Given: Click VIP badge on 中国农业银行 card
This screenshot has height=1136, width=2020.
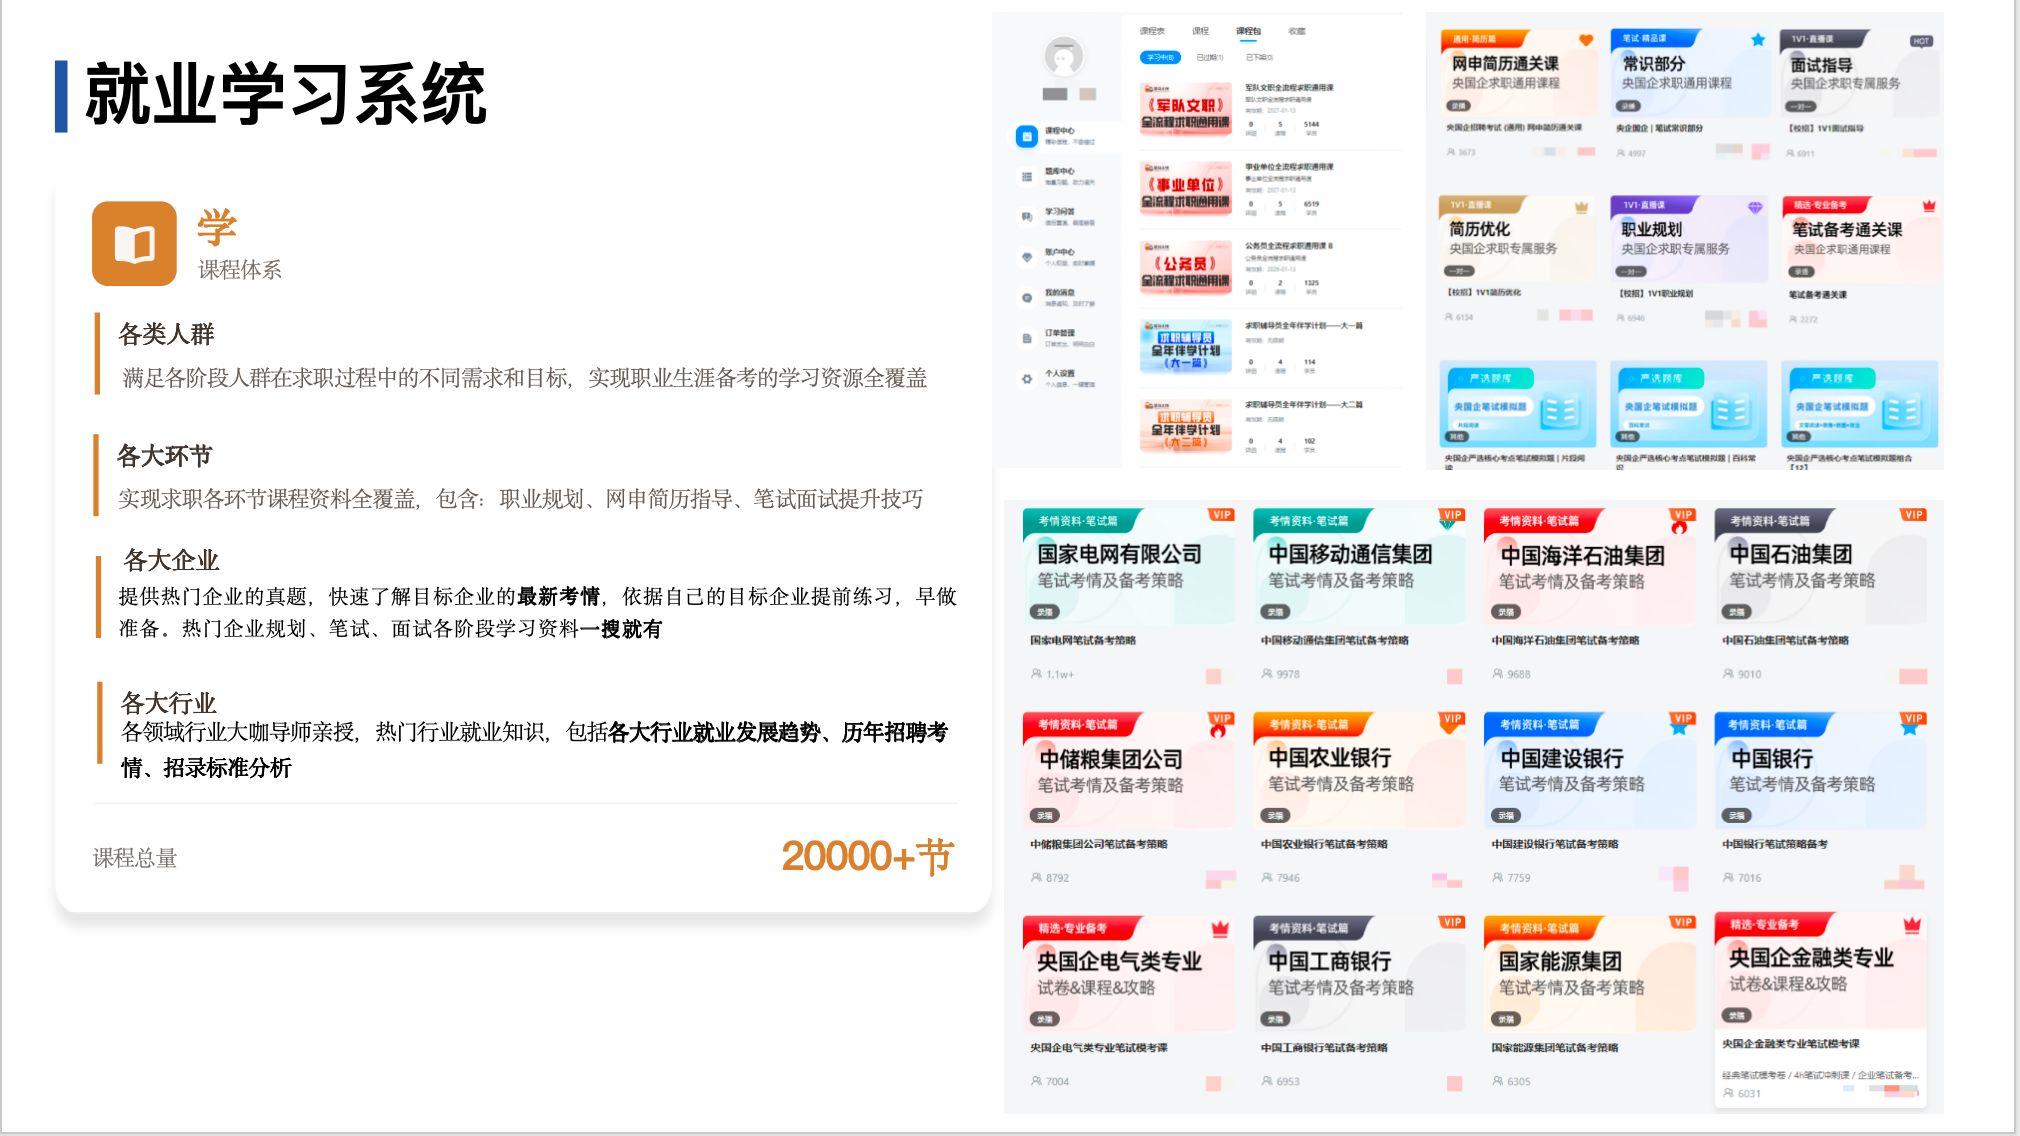Looking at the screenshot, I should (x=1452, y=719).
